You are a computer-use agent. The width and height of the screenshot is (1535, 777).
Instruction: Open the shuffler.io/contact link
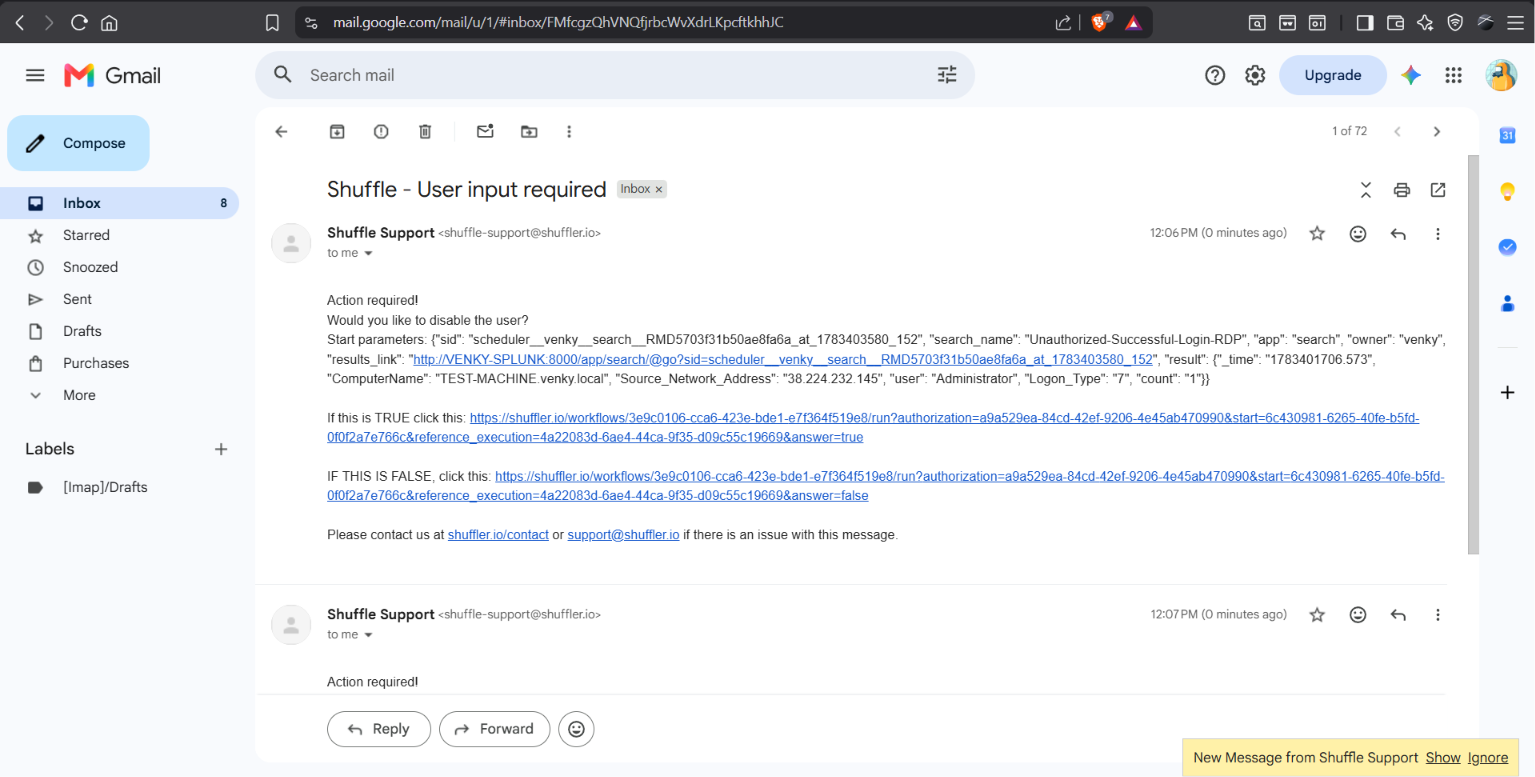click(498, 535)
